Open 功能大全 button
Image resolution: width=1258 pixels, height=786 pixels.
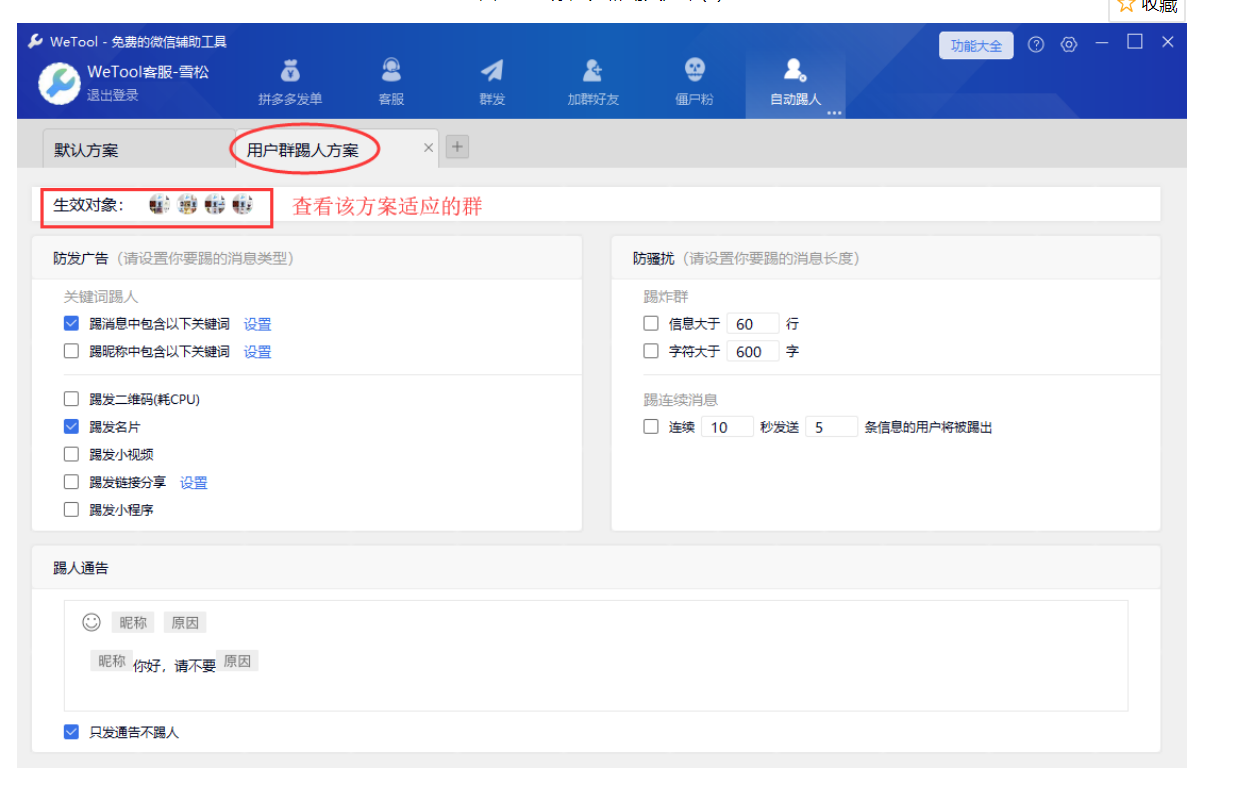(x=976, y=45)
